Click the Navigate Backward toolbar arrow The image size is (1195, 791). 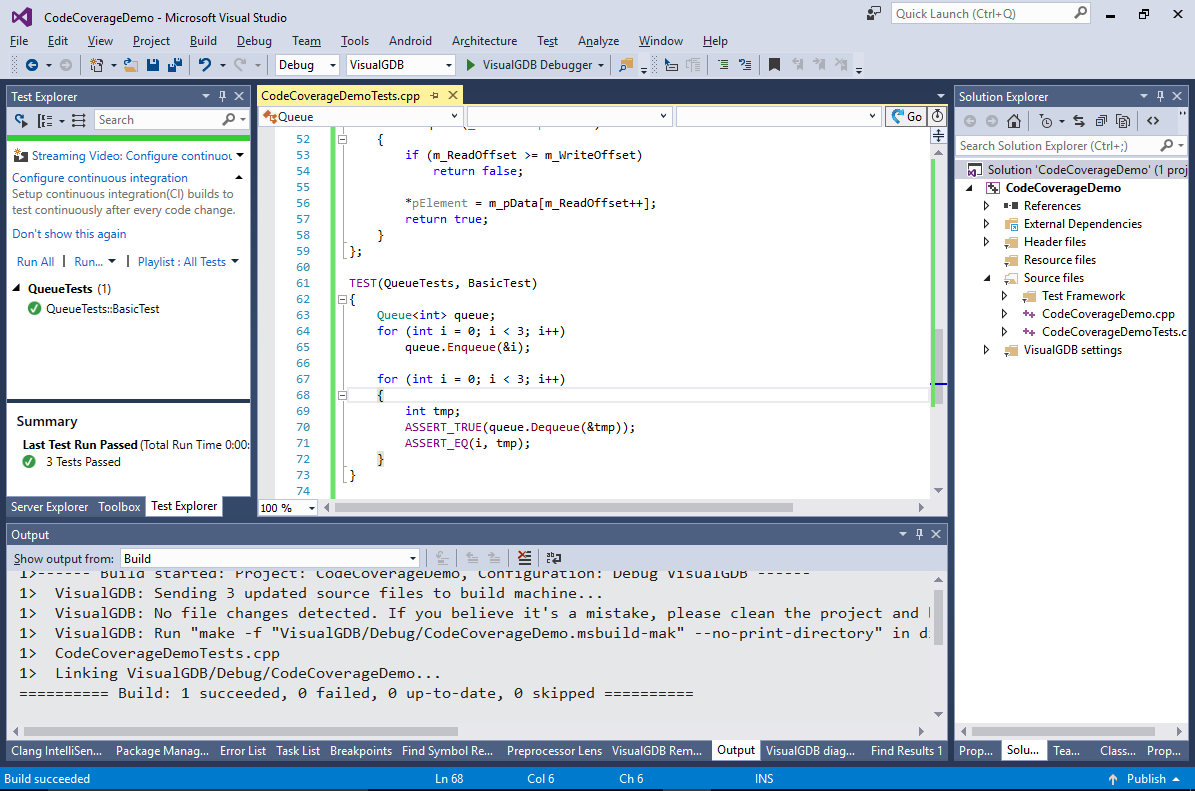point(32,65)
